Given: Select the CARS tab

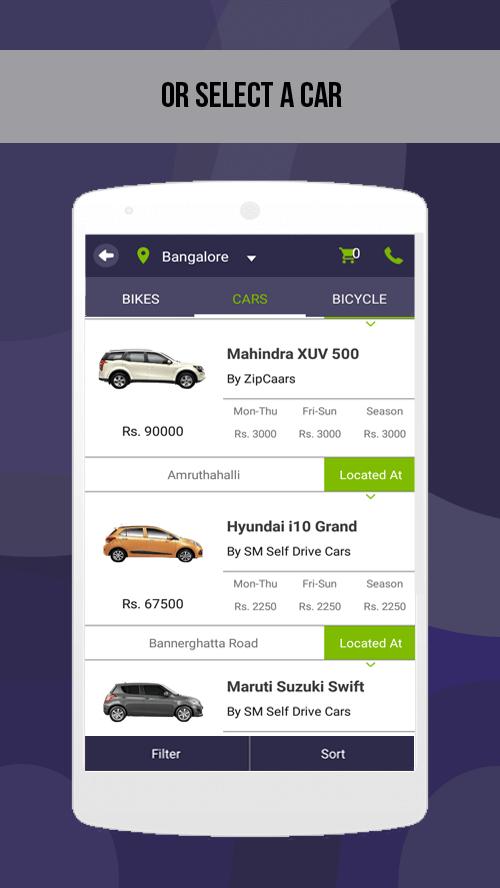Looking at the screenshot, I should 250,299.
